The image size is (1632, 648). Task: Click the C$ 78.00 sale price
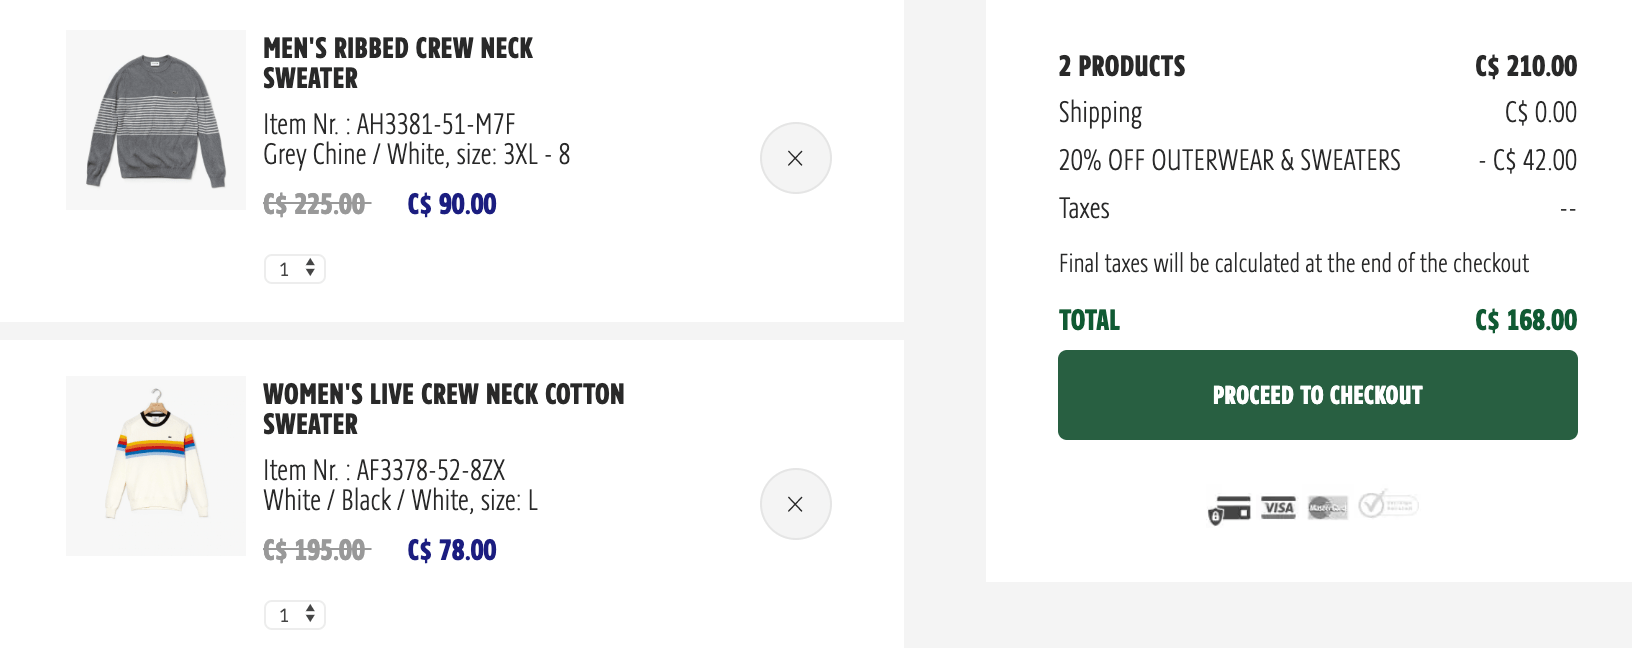pyautogui.click(x=452, y=550)
